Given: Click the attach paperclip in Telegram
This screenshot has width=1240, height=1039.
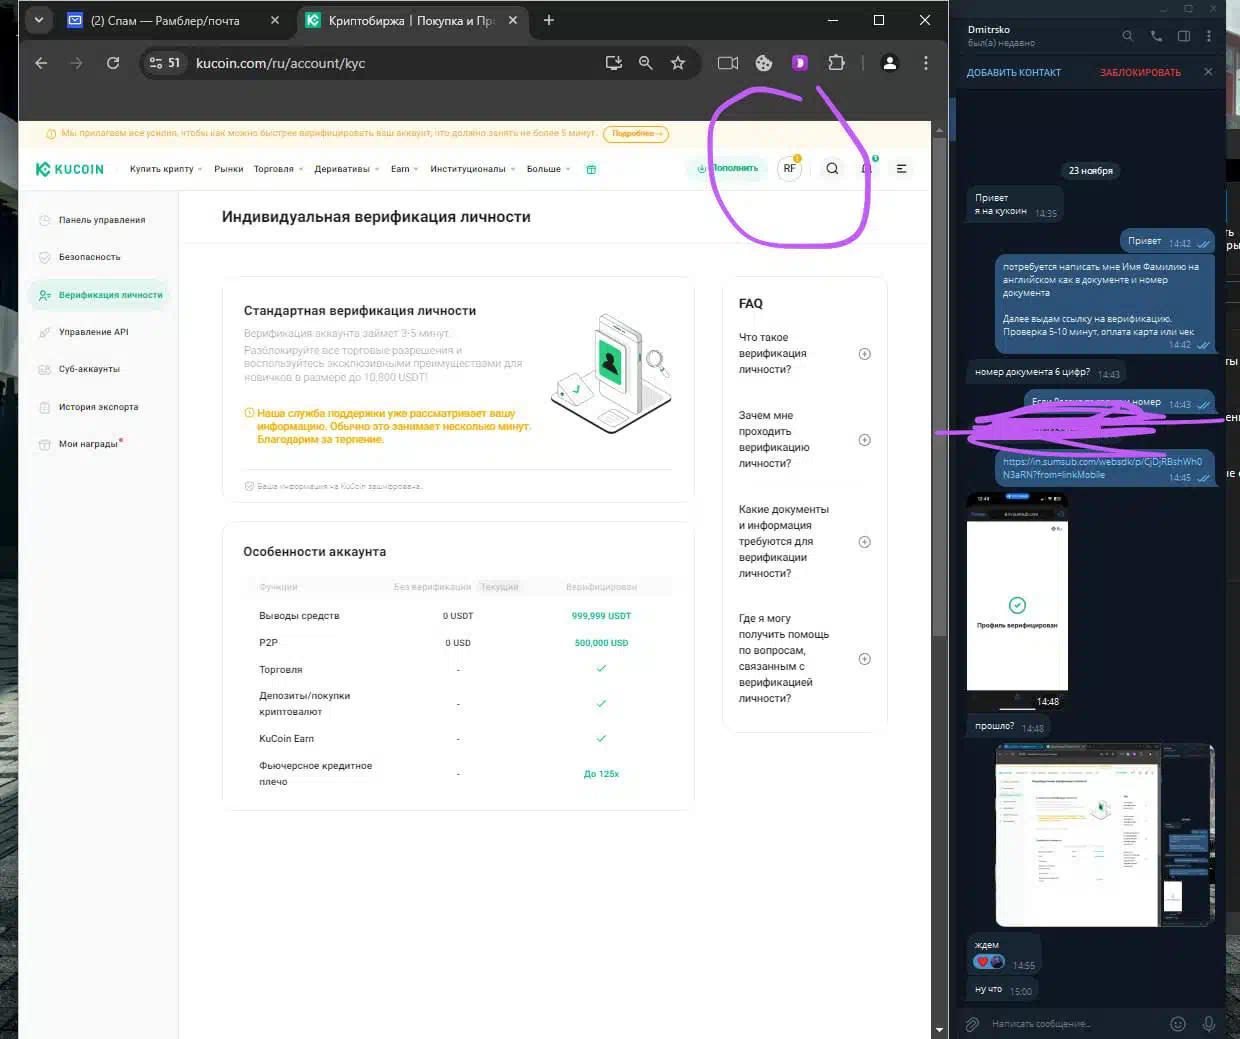Looking at the screenshot, I should click(972, 1023).
